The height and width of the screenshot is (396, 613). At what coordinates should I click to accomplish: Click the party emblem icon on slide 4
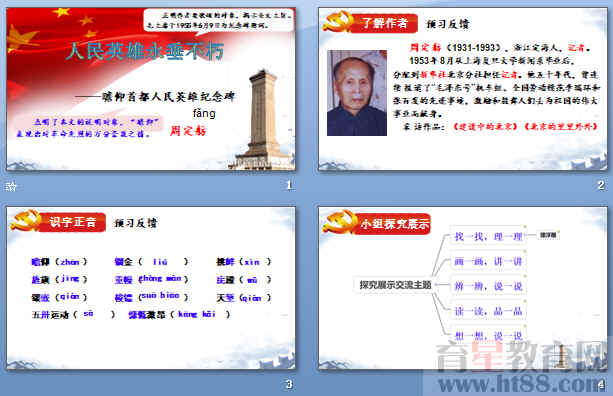(x=339, y=222)
